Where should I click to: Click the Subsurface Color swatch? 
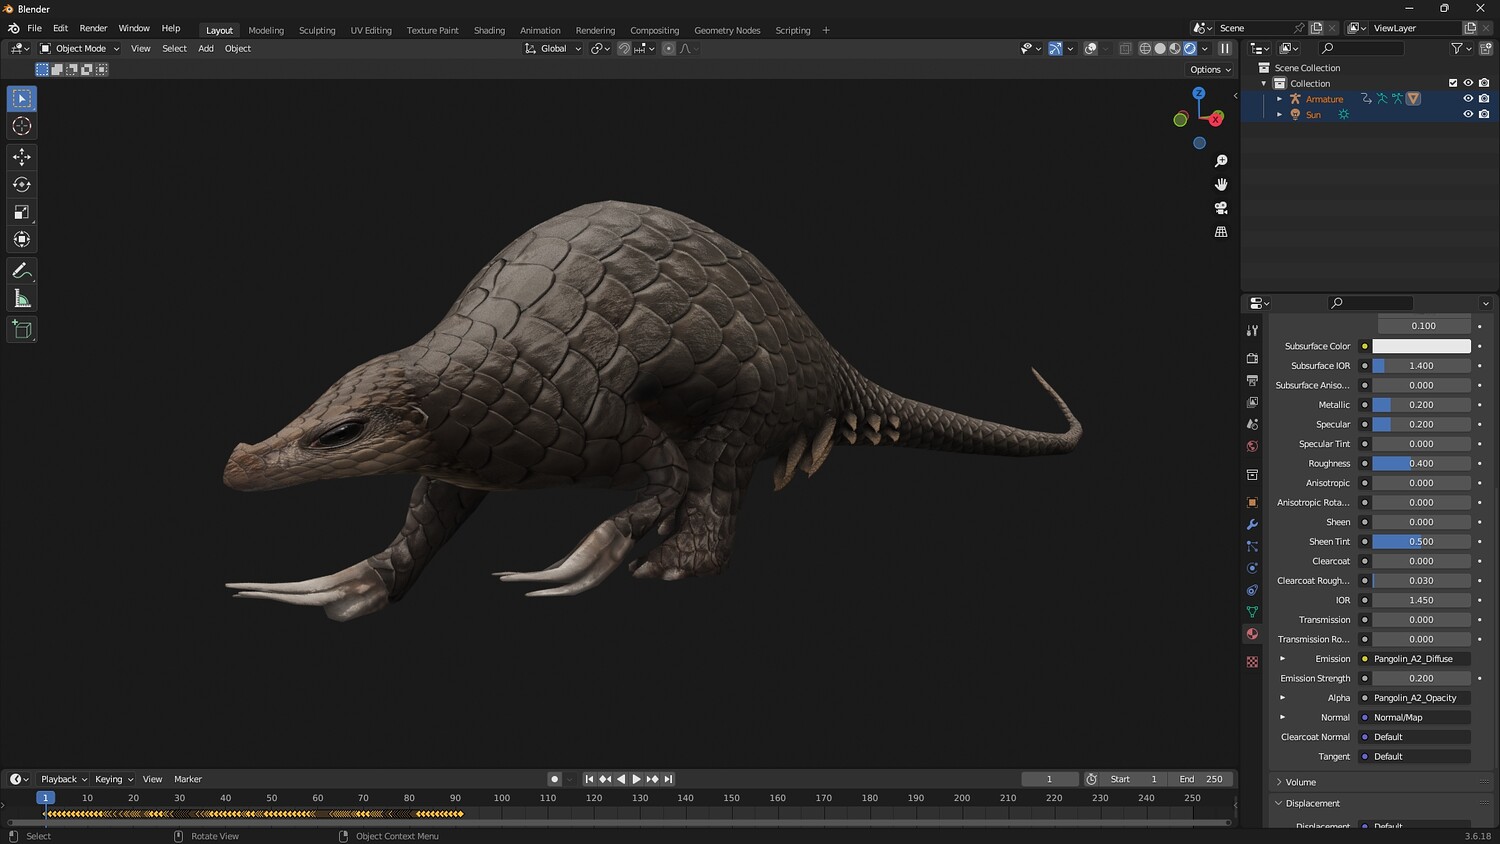[x=1421, y=346]
